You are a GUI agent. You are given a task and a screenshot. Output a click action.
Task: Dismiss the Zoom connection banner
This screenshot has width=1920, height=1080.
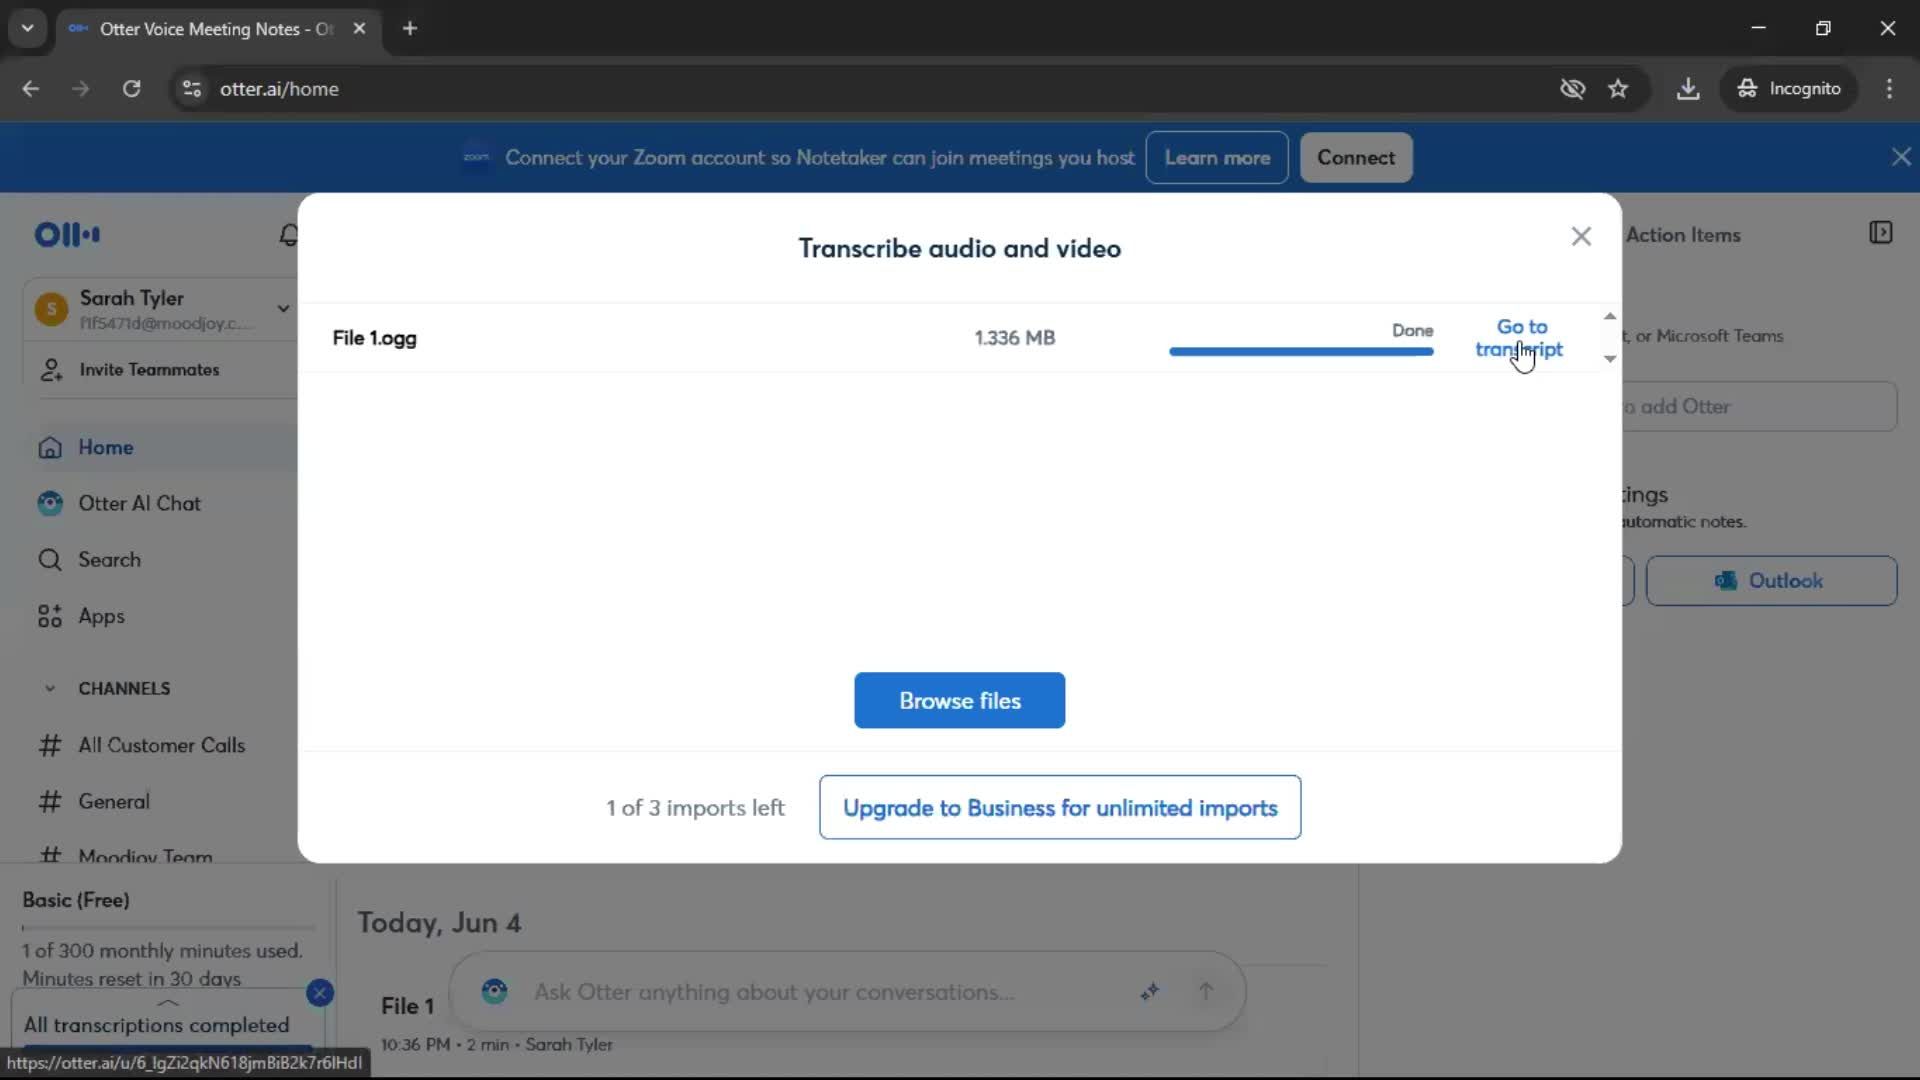1901,157
